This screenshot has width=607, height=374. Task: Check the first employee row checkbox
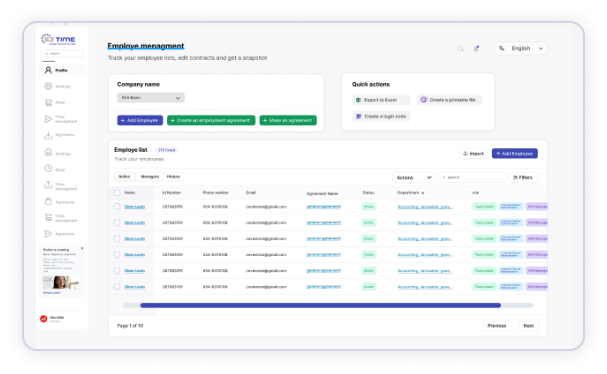(x=117, y=207)
